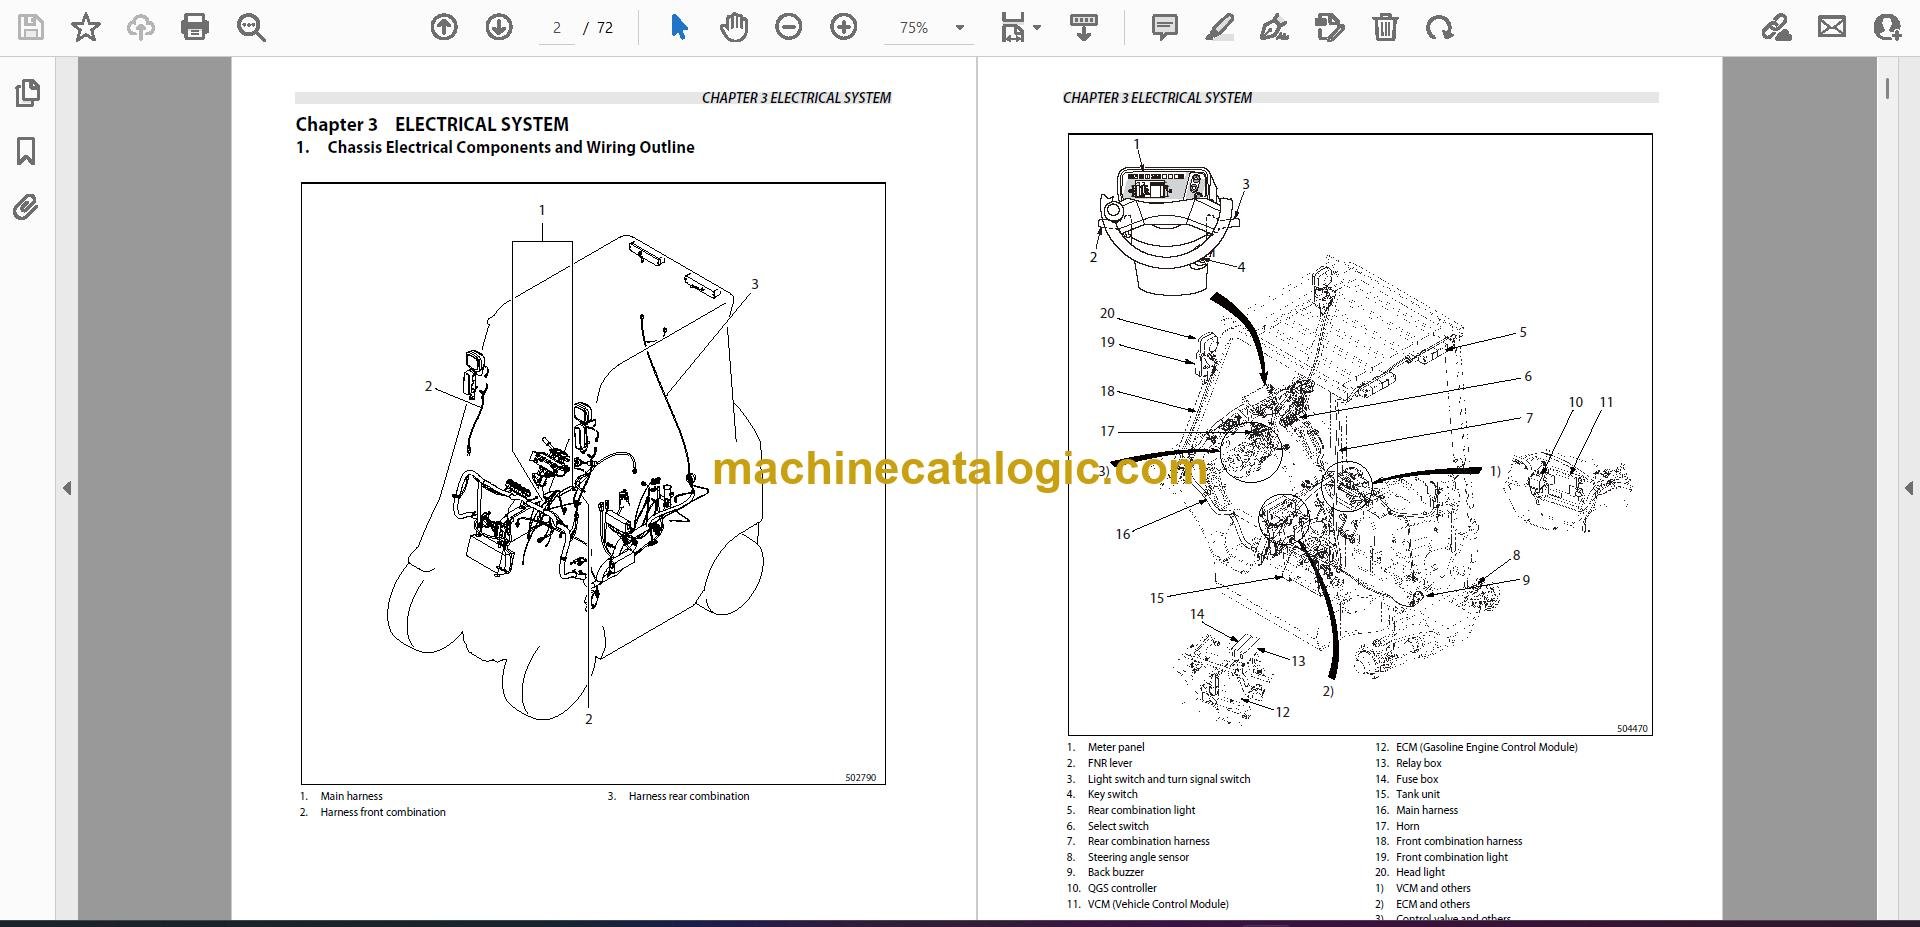Open the fit page options dropdown

coord(1020,27)
